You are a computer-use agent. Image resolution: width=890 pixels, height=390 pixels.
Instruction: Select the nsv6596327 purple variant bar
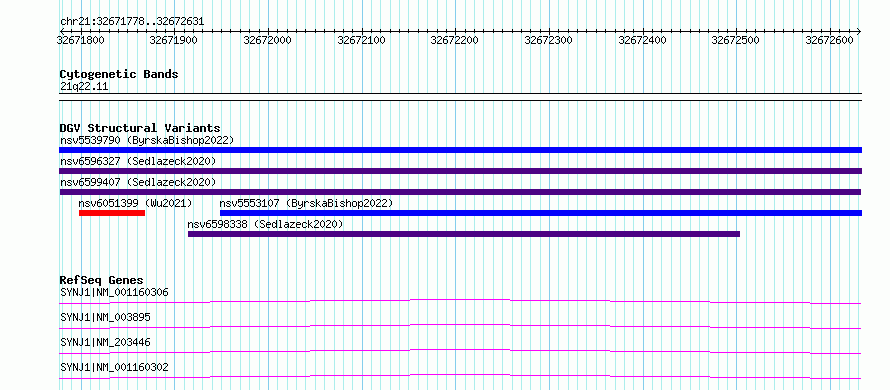click(x=460, y=171)
